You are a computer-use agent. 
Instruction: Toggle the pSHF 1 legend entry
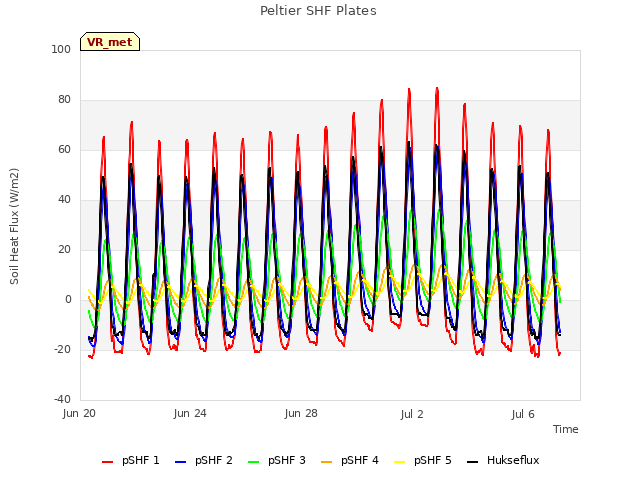131,460
